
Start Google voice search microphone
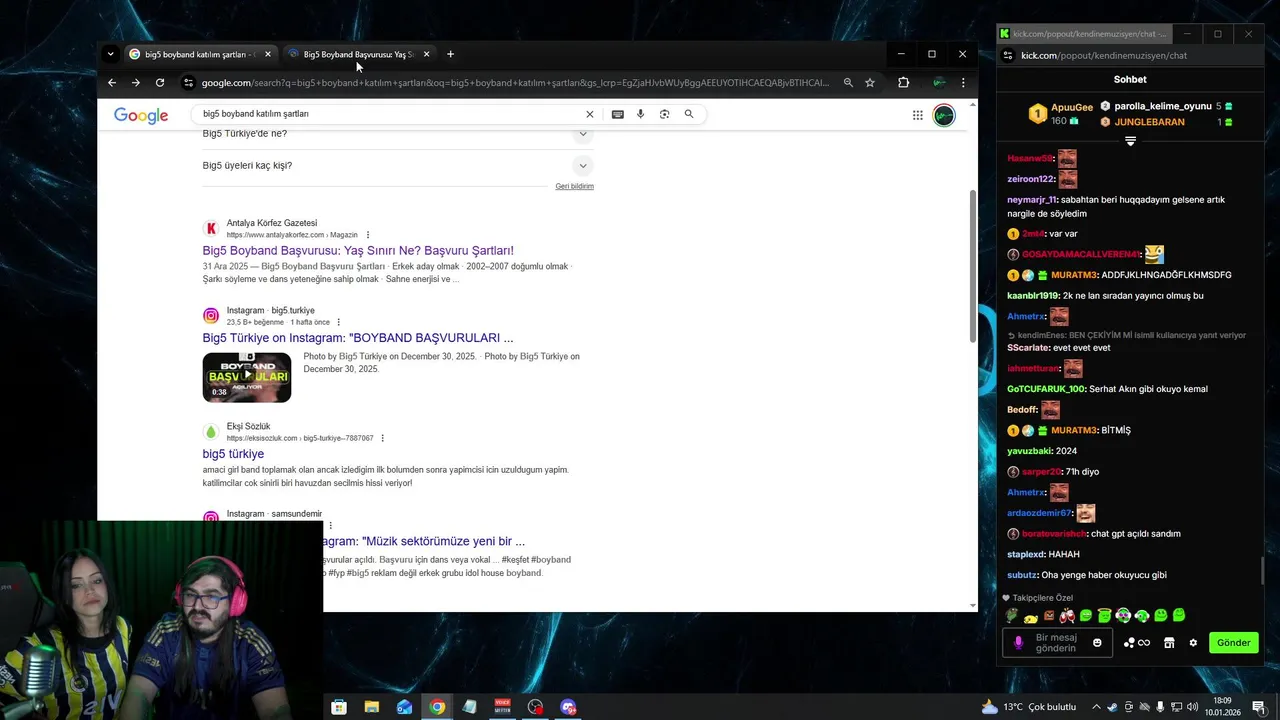[641, 114]
